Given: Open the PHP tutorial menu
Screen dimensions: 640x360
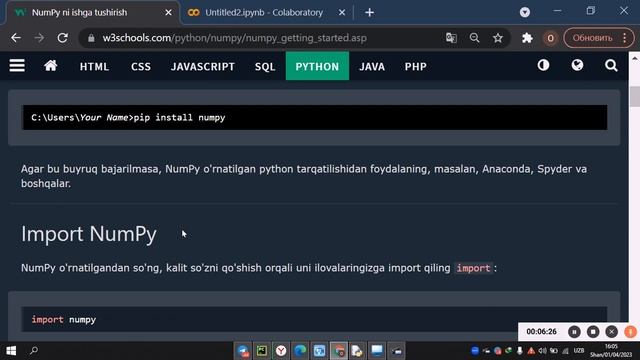Looking at the screenshot, I should (416, 67).
